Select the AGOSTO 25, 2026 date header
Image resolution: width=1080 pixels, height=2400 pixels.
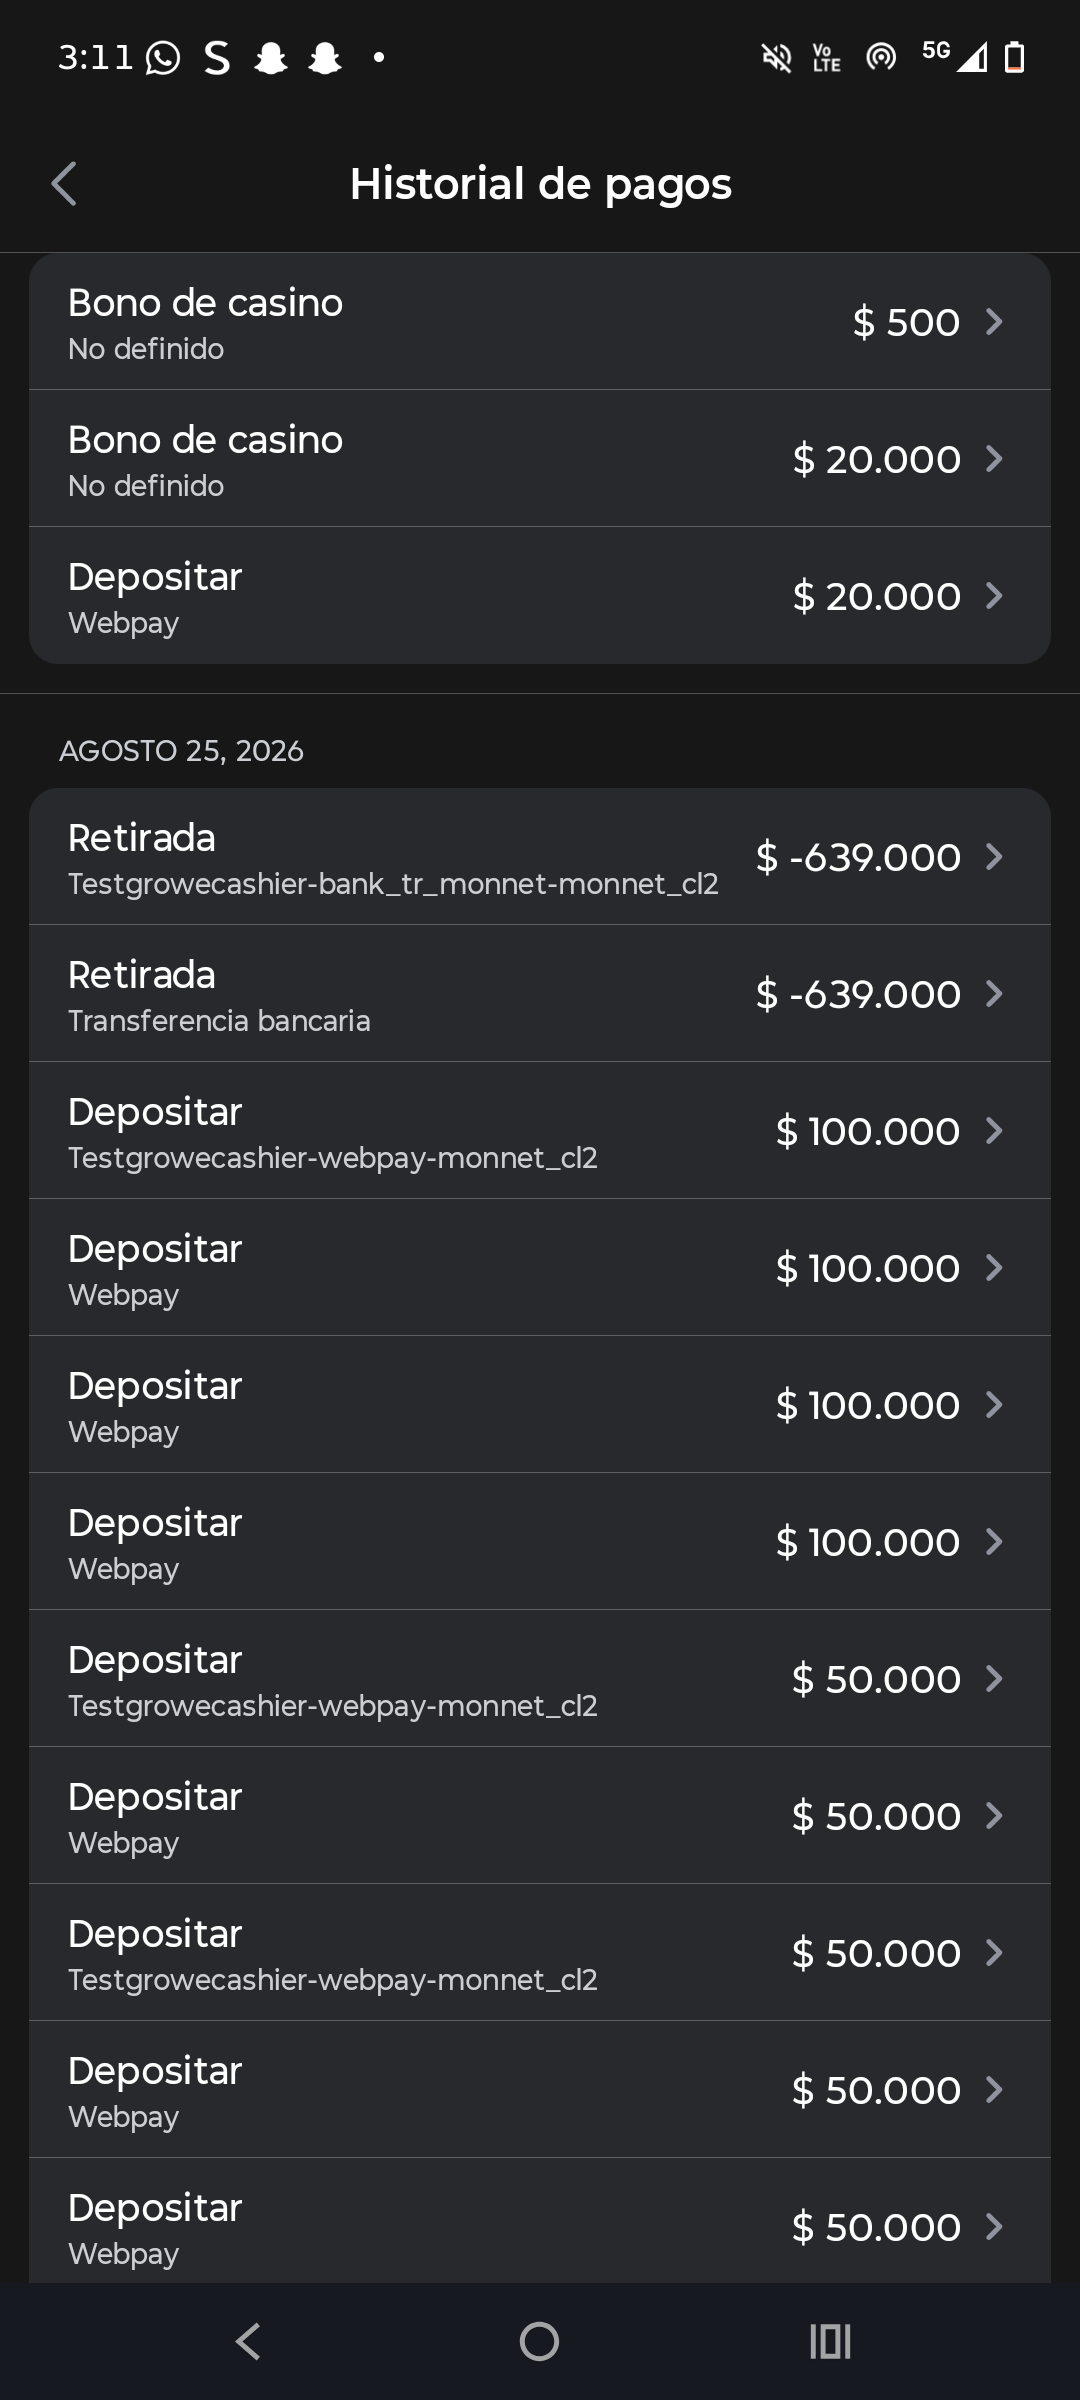pyautogui.click(x=181, y=751)
